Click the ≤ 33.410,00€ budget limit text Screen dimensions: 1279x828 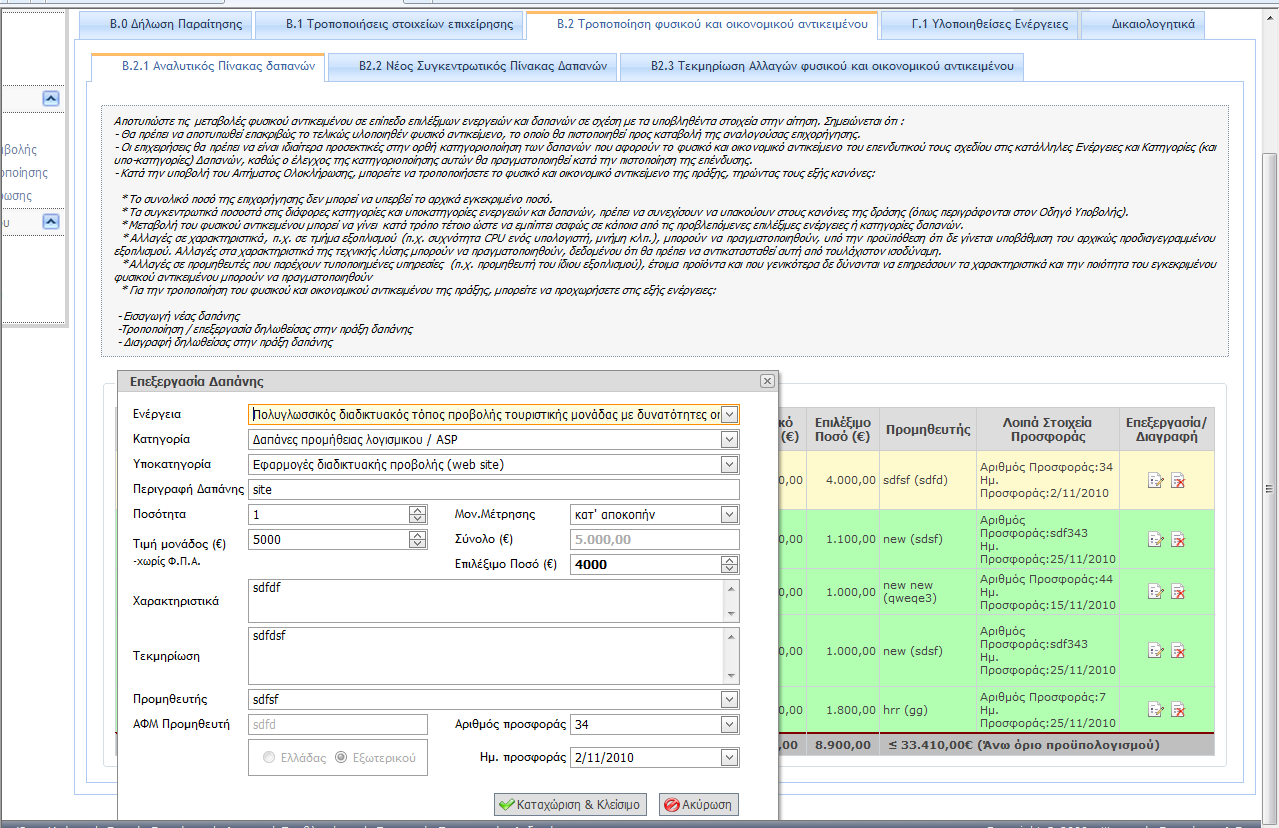[1022, 745]
